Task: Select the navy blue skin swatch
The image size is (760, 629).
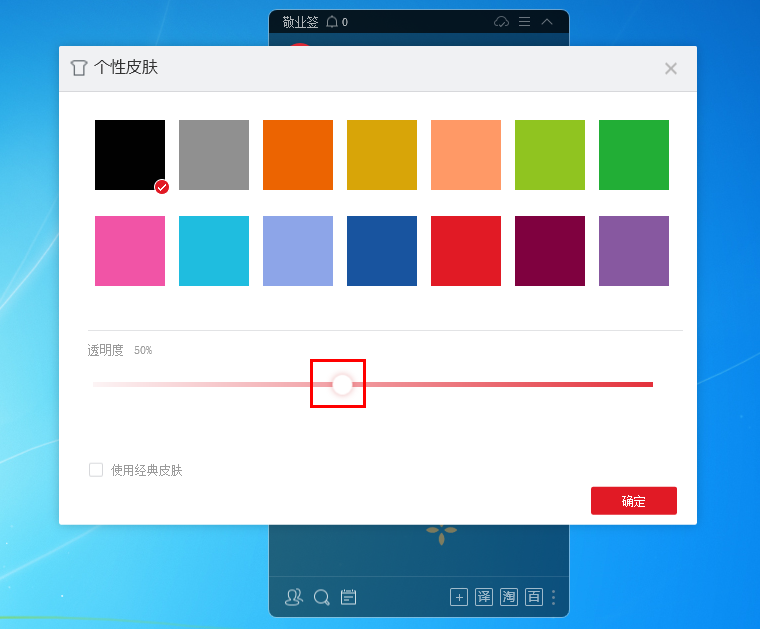Action: [382, 251]
